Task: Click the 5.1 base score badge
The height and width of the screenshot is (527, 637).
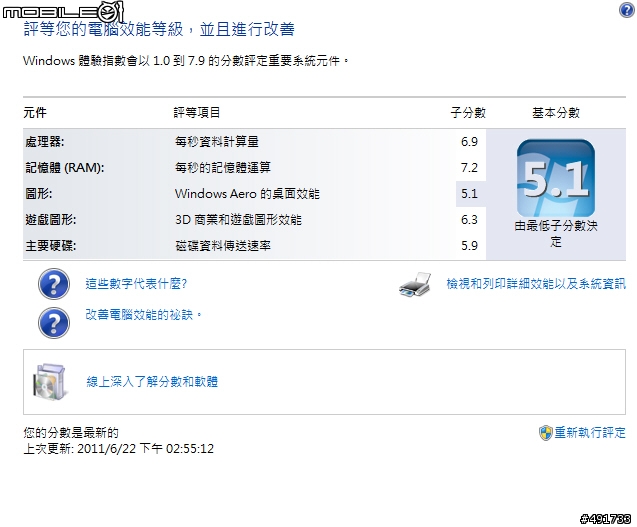Action: pos(556,178)
